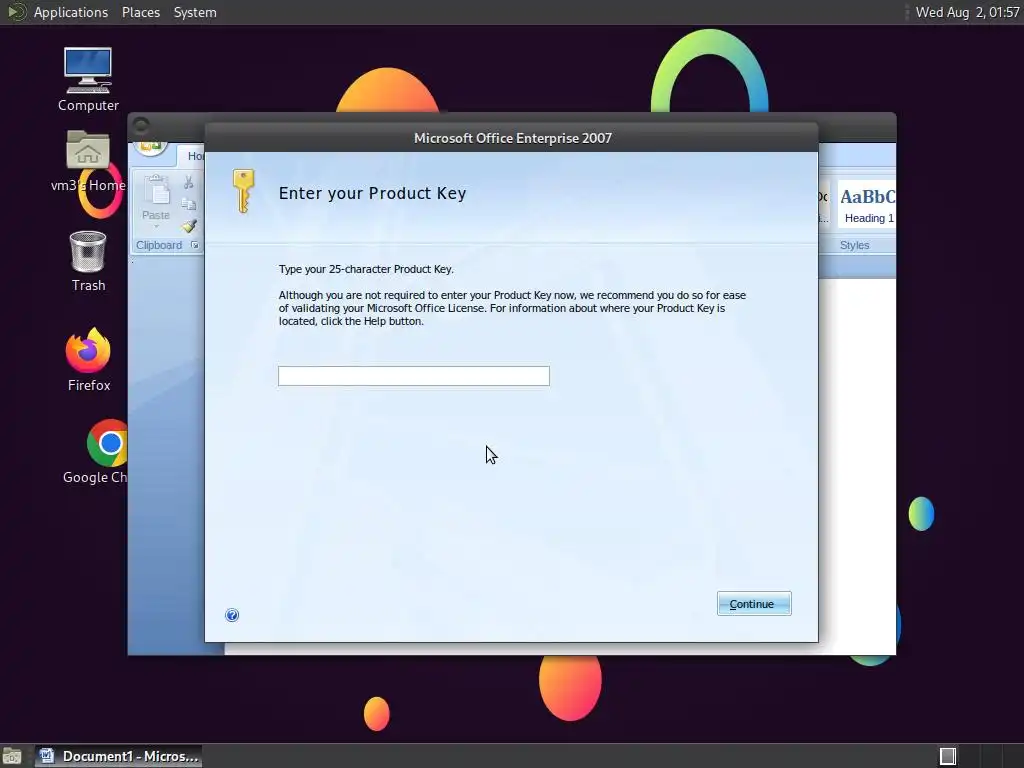Click the Product Key text input field
This screenshot has height=768, width=1024.
(413, 376)
